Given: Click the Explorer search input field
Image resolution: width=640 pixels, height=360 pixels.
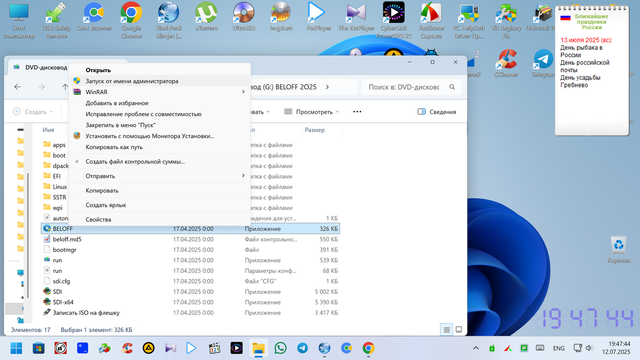Looking at the screenshot, I should tap(404, 87).
